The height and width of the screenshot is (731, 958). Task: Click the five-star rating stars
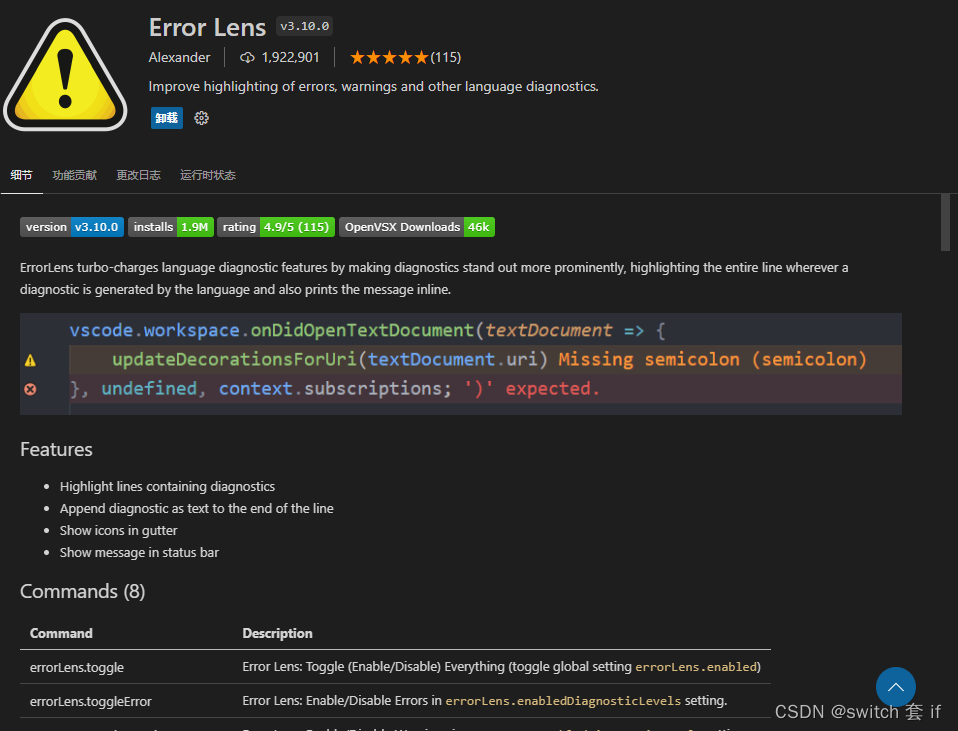tap(389, 57)
